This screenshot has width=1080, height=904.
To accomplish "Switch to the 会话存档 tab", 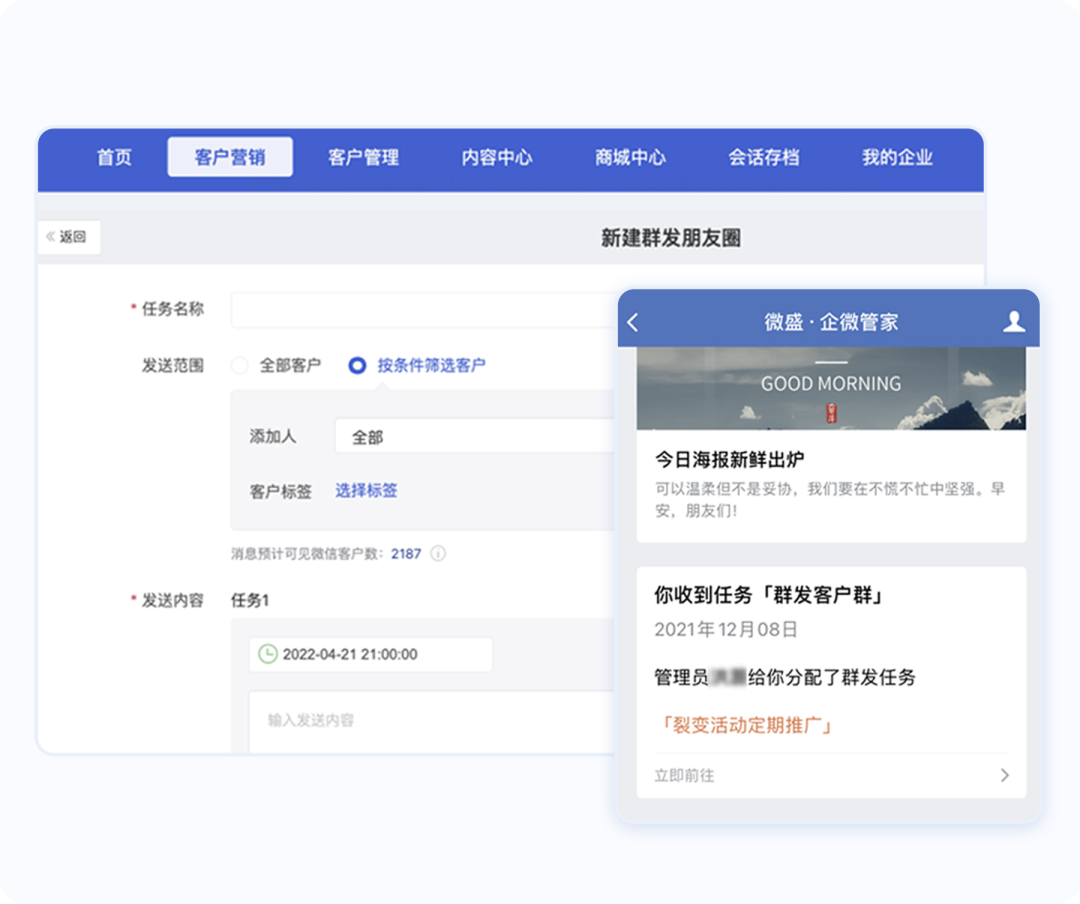I will click(764, 157).
